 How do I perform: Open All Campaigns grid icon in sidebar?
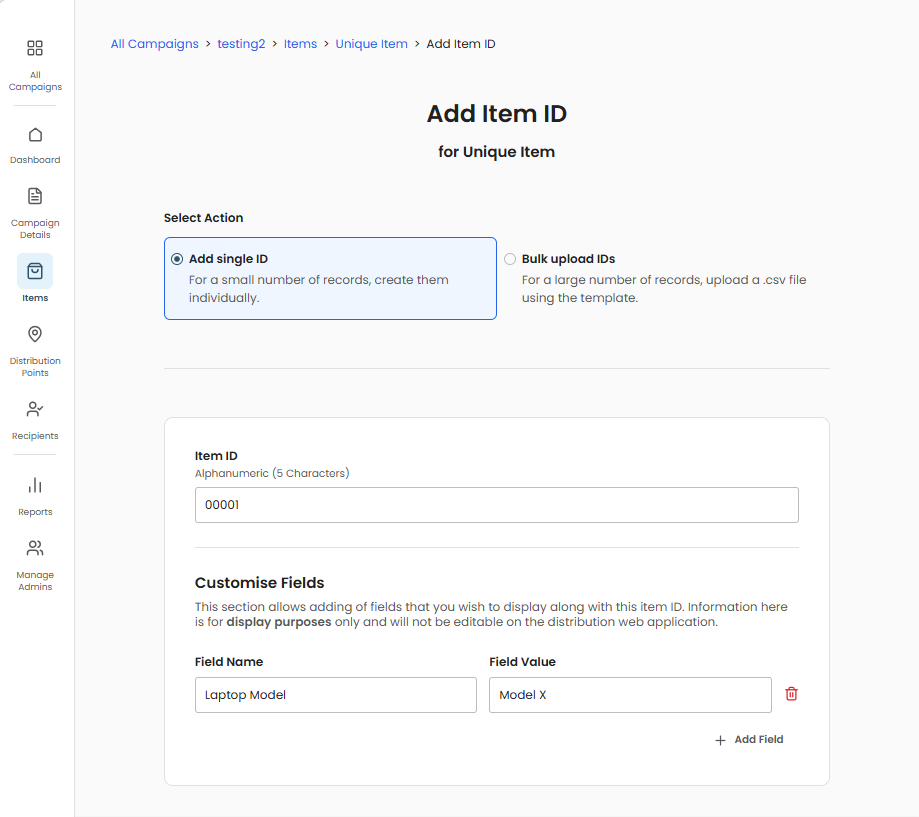tap(35, 48)
